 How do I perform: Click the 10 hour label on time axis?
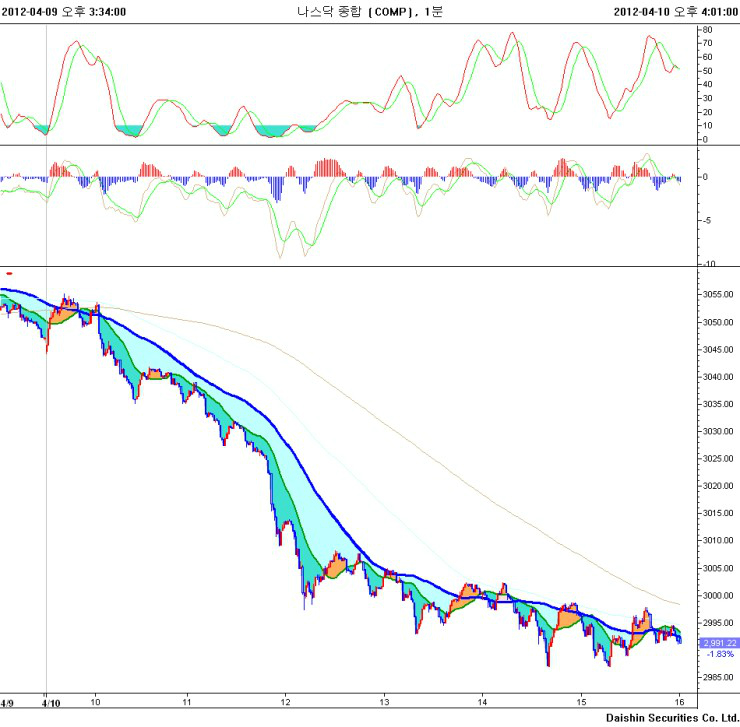96,703
